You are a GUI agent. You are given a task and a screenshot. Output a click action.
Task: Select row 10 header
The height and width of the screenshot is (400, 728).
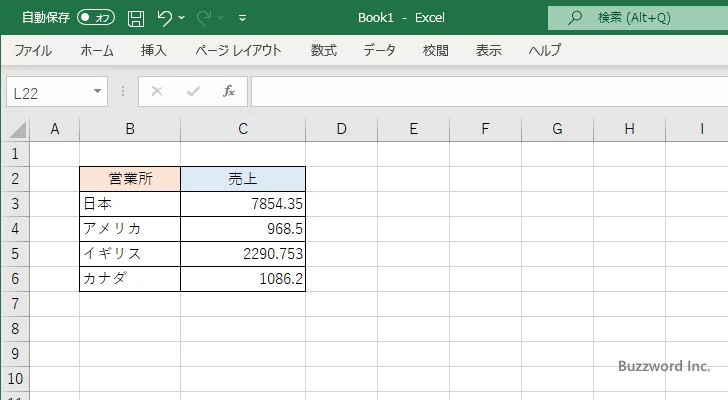pyautogui.click(x=15, y=379)
